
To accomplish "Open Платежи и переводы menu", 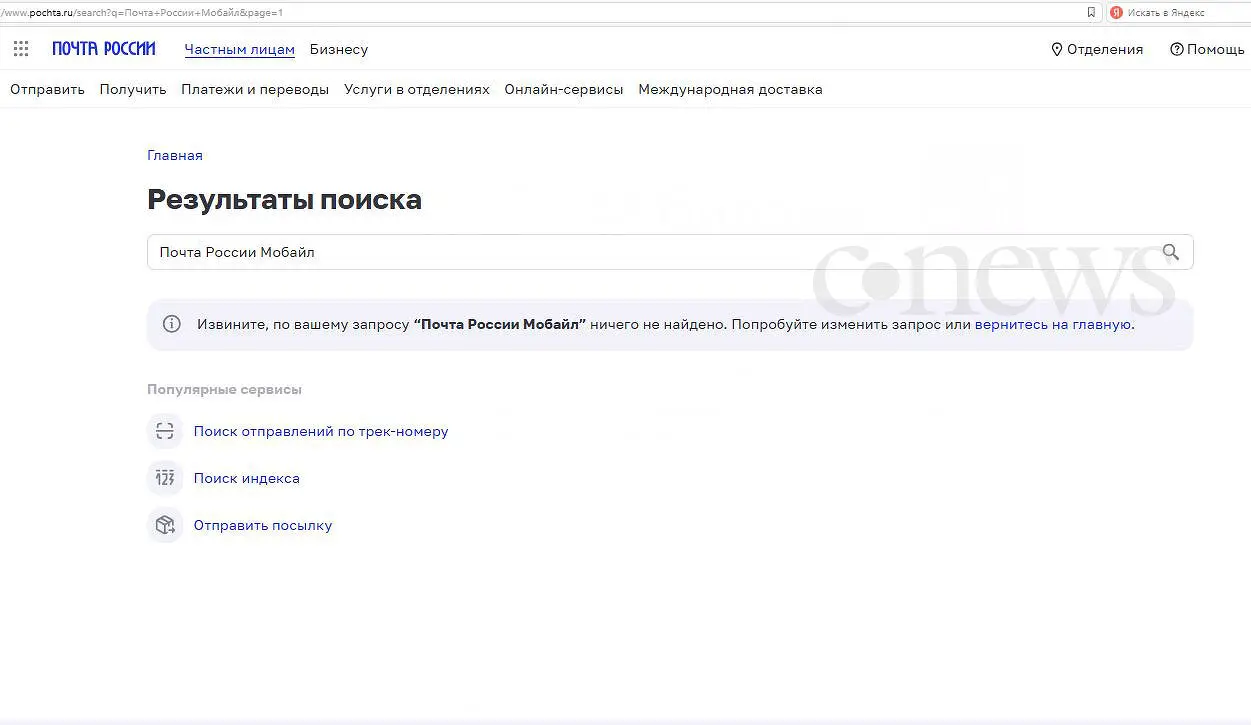I will click(255, 89).
